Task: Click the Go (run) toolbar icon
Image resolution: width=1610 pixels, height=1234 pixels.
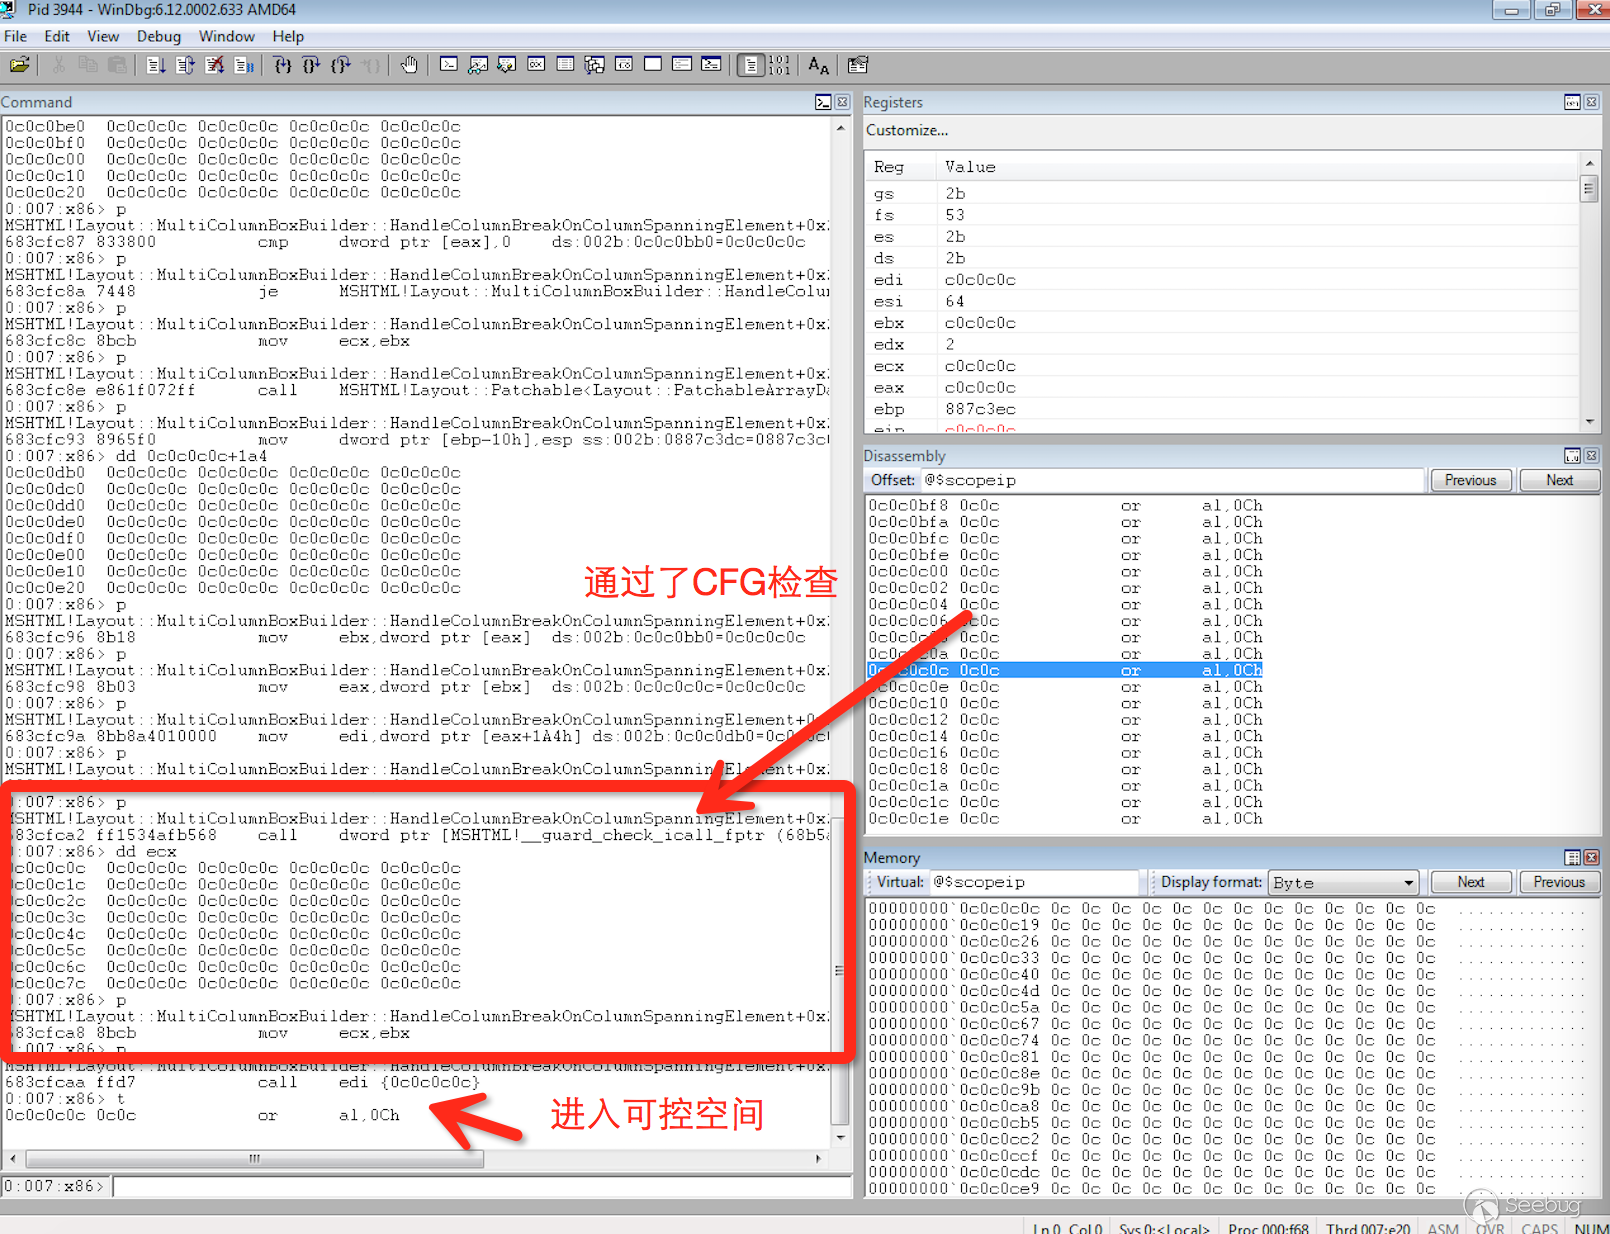Action: point(156,65)
